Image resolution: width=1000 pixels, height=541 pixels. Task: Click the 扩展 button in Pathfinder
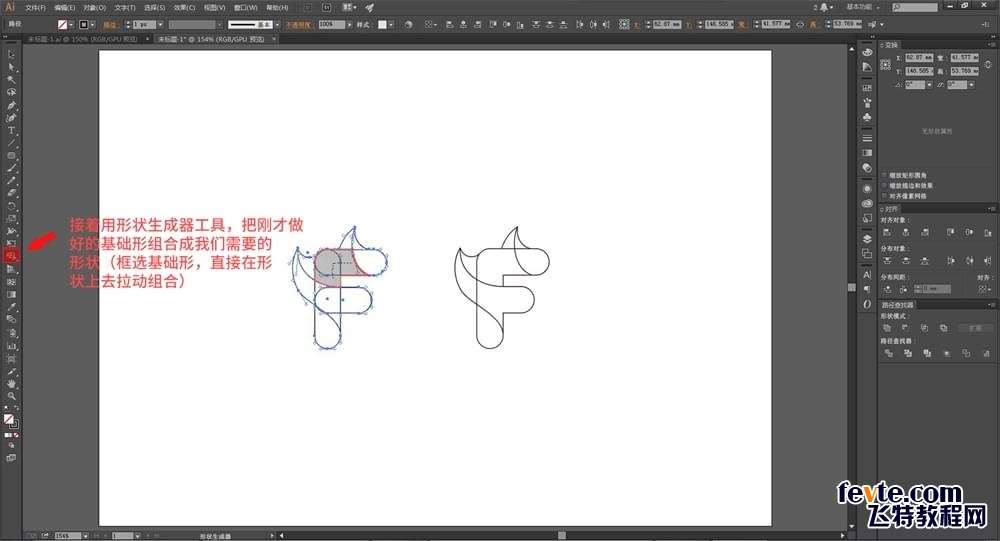(x=976, y=327)
